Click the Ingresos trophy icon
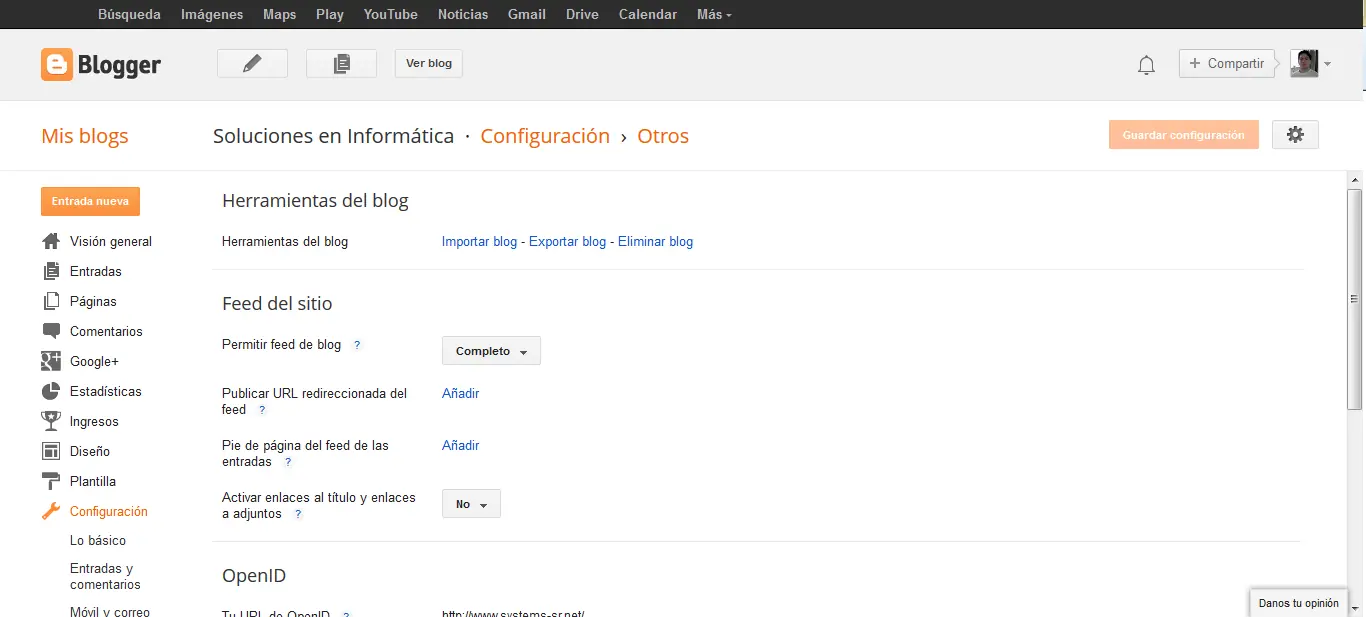 [x=51, y=421]
